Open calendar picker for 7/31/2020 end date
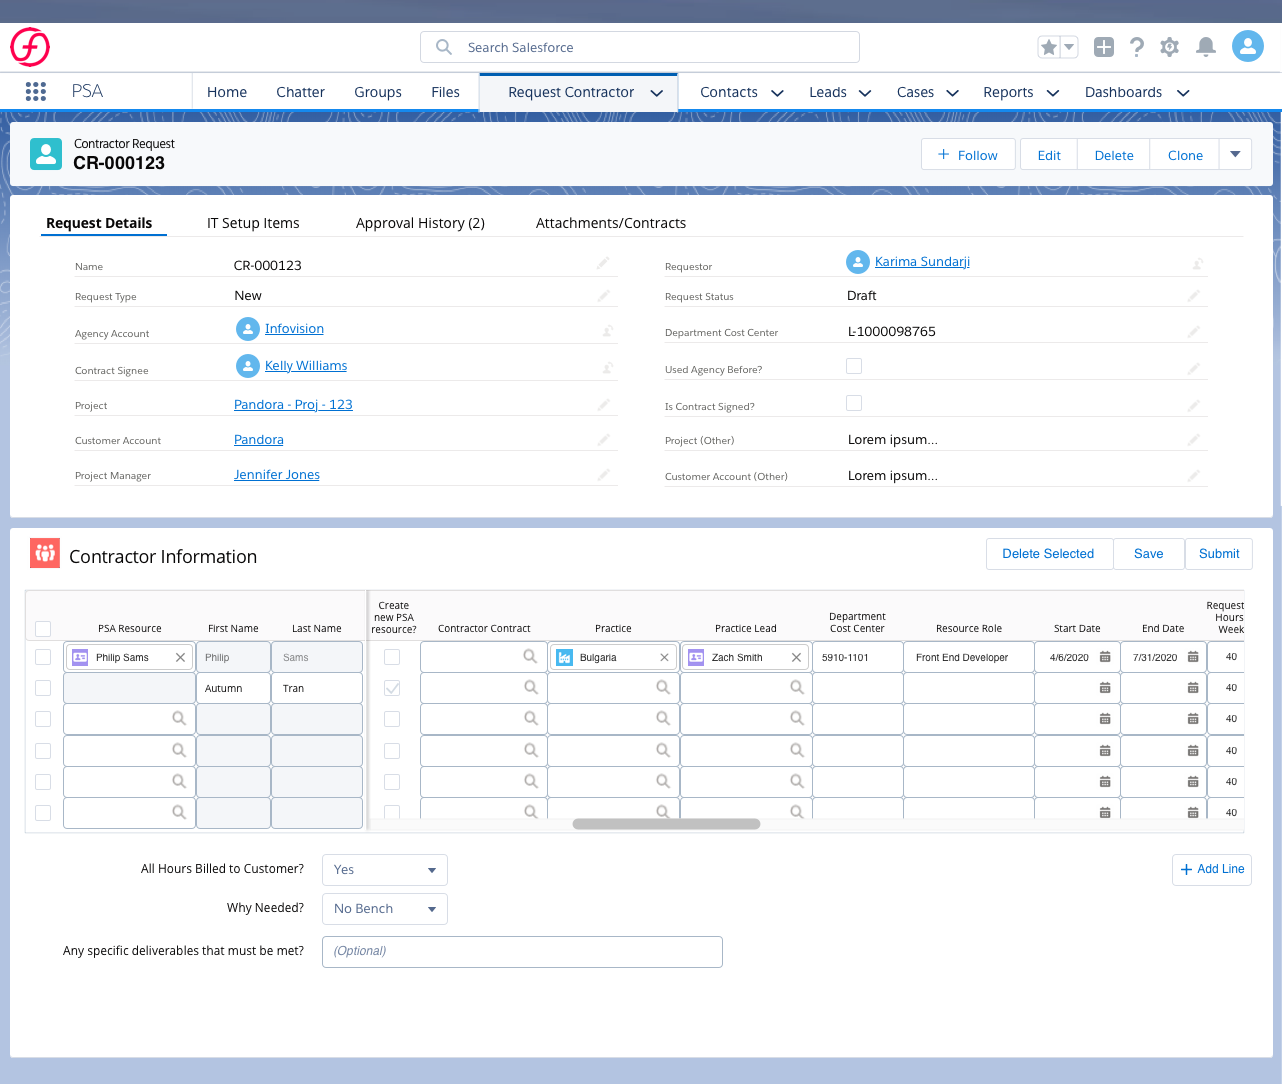 1193,657
